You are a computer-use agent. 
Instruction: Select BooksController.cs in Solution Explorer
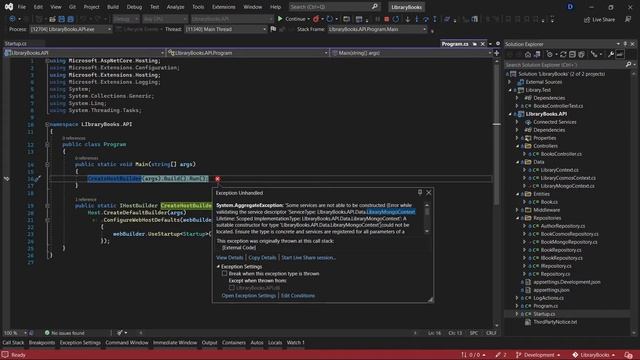(x=561, y=154)
